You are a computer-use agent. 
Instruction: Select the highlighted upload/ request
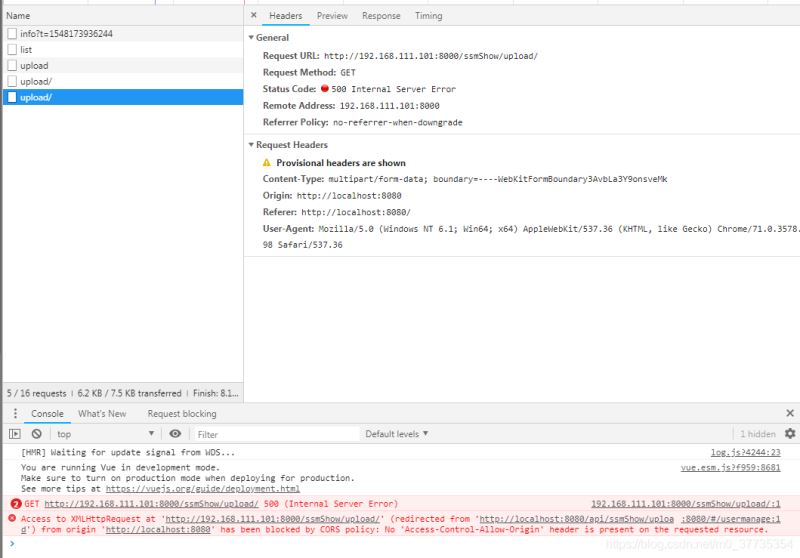pos(123,97)
